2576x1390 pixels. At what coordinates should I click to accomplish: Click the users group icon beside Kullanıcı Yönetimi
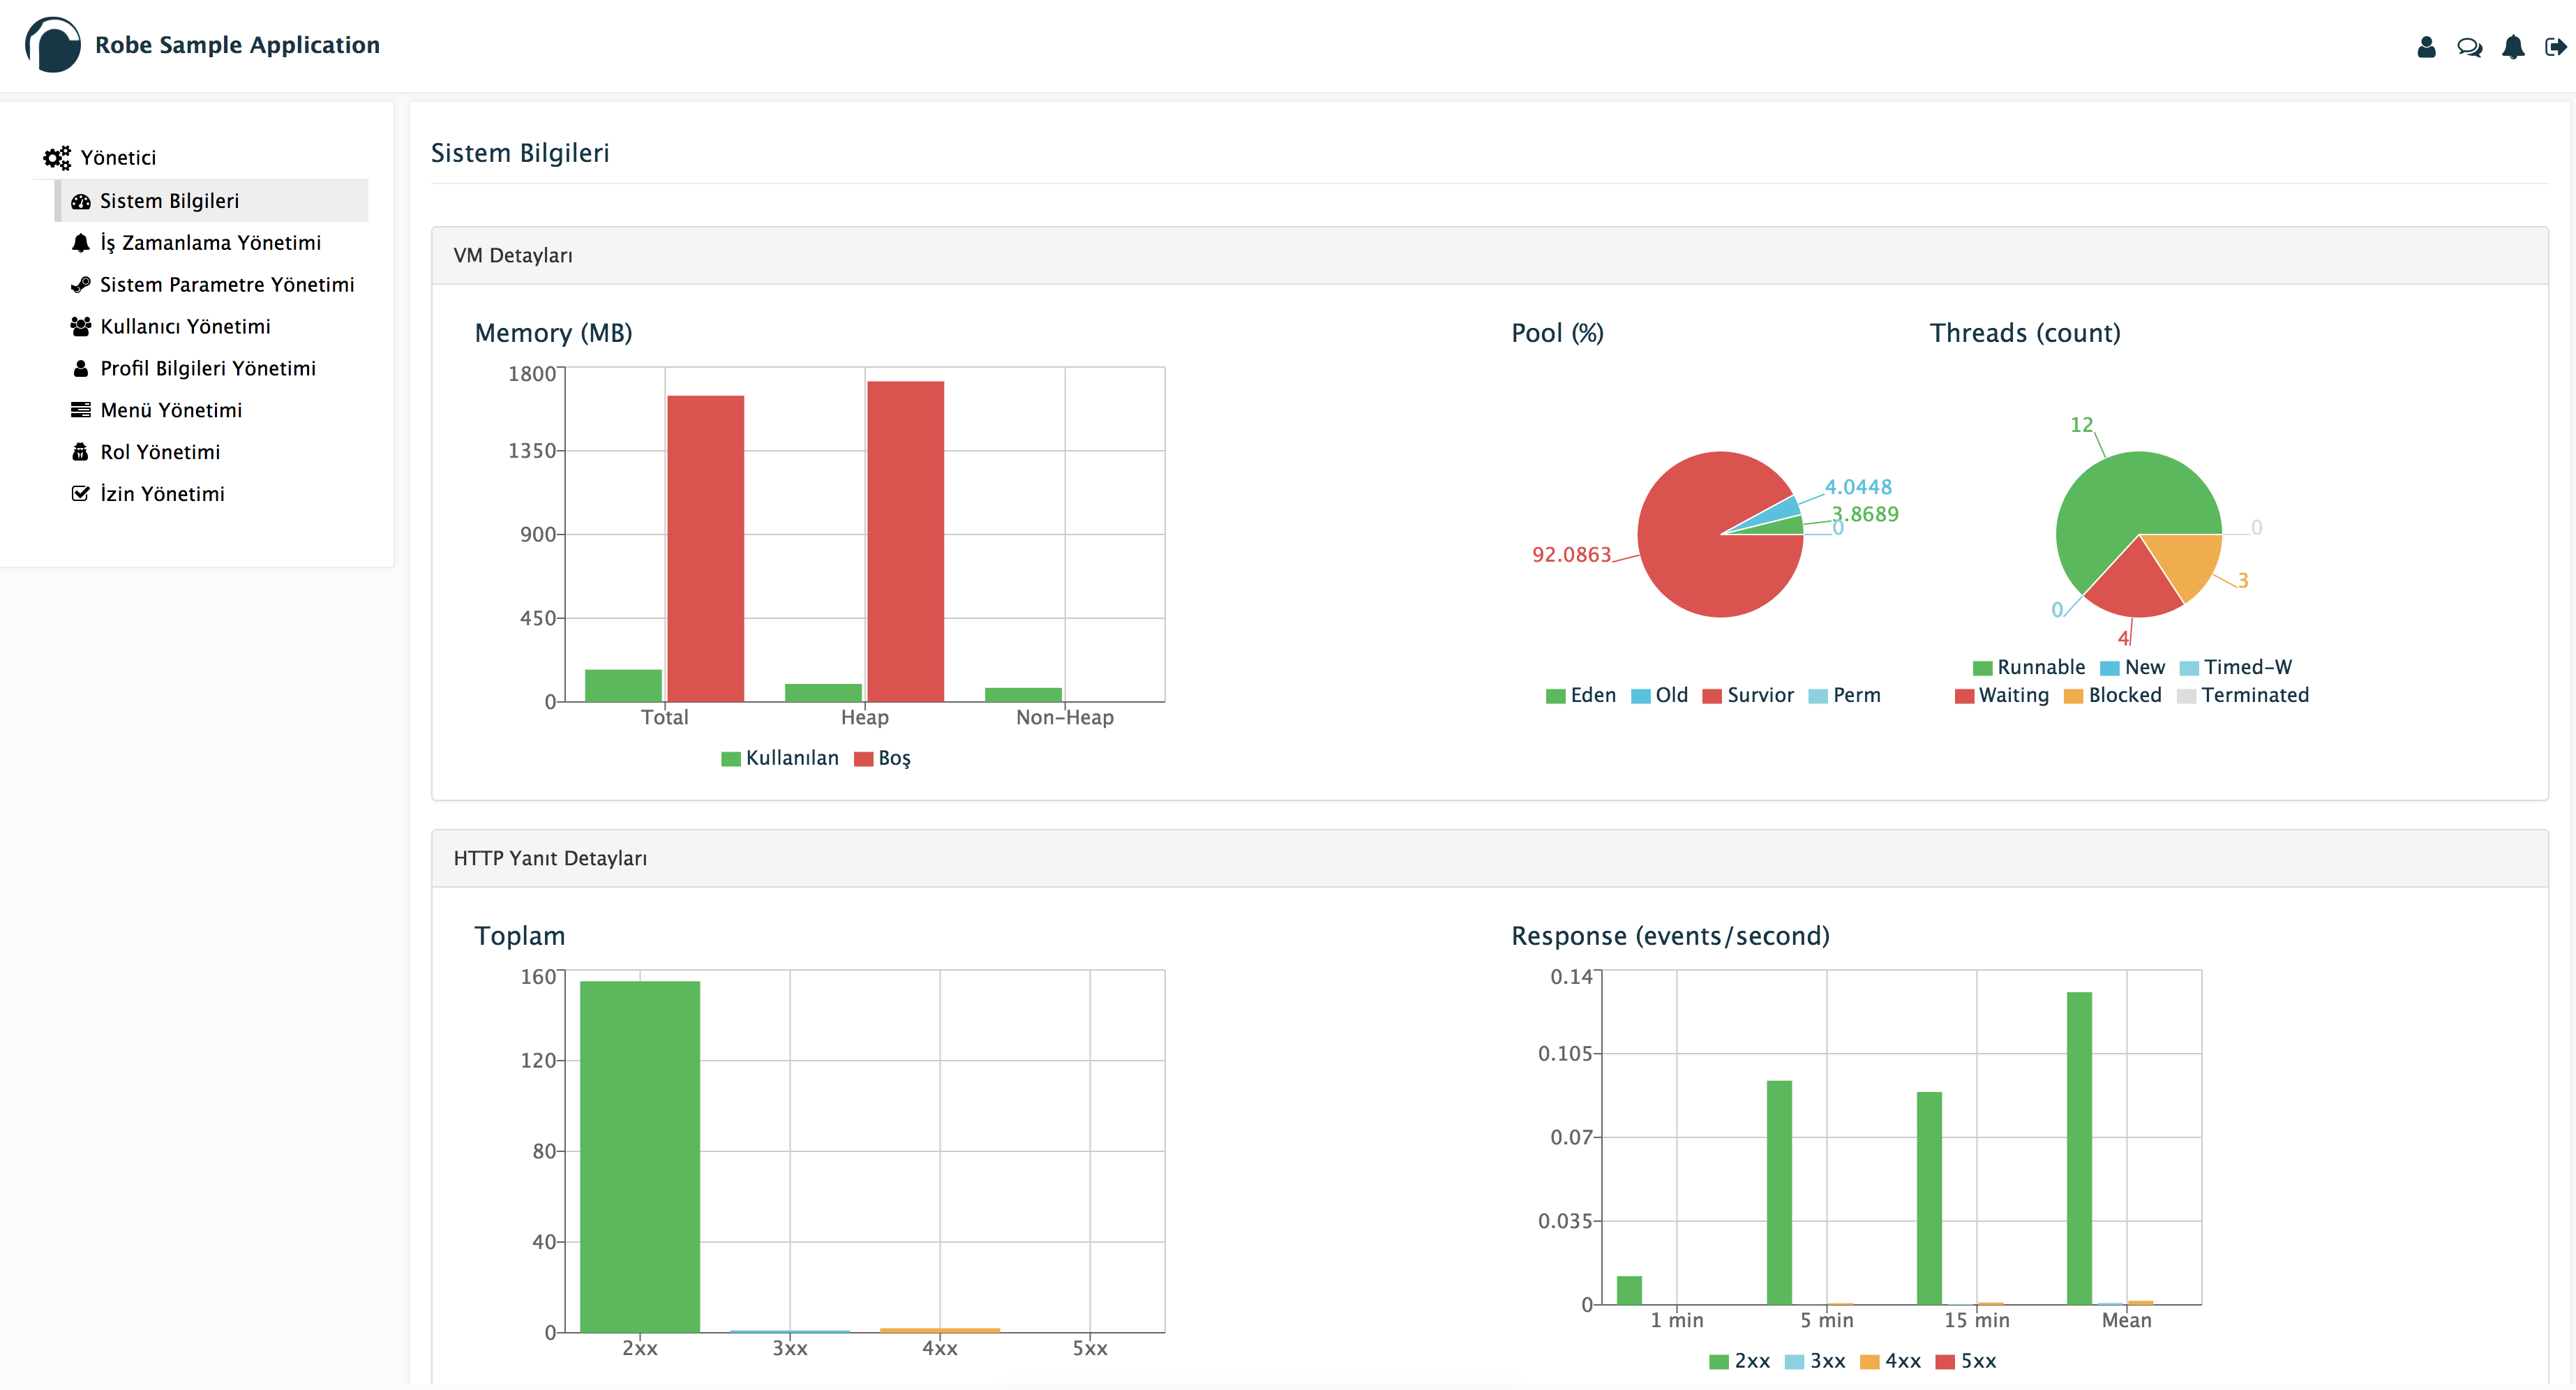tap(81, 327)
